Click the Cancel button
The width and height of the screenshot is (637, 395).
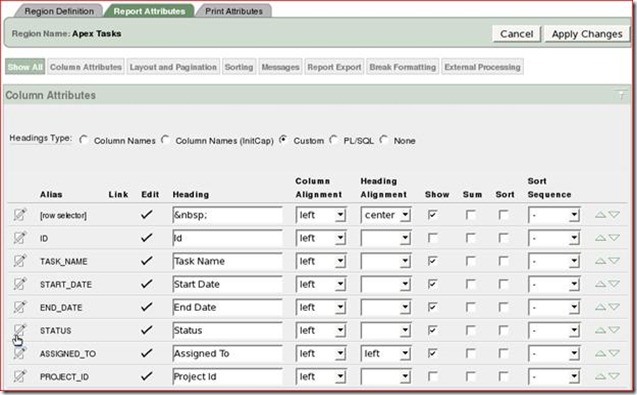[516, 34]
